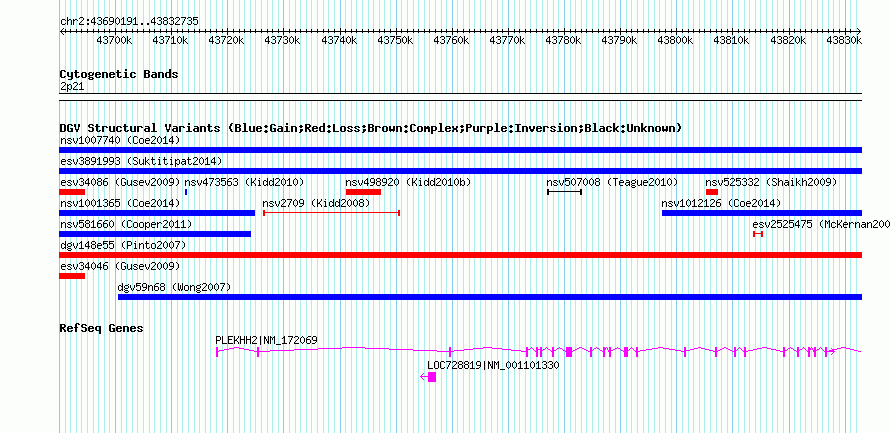The image size is (890, 433).
Task: Select the 43710k ruler position label
Action: coord(171,40)
